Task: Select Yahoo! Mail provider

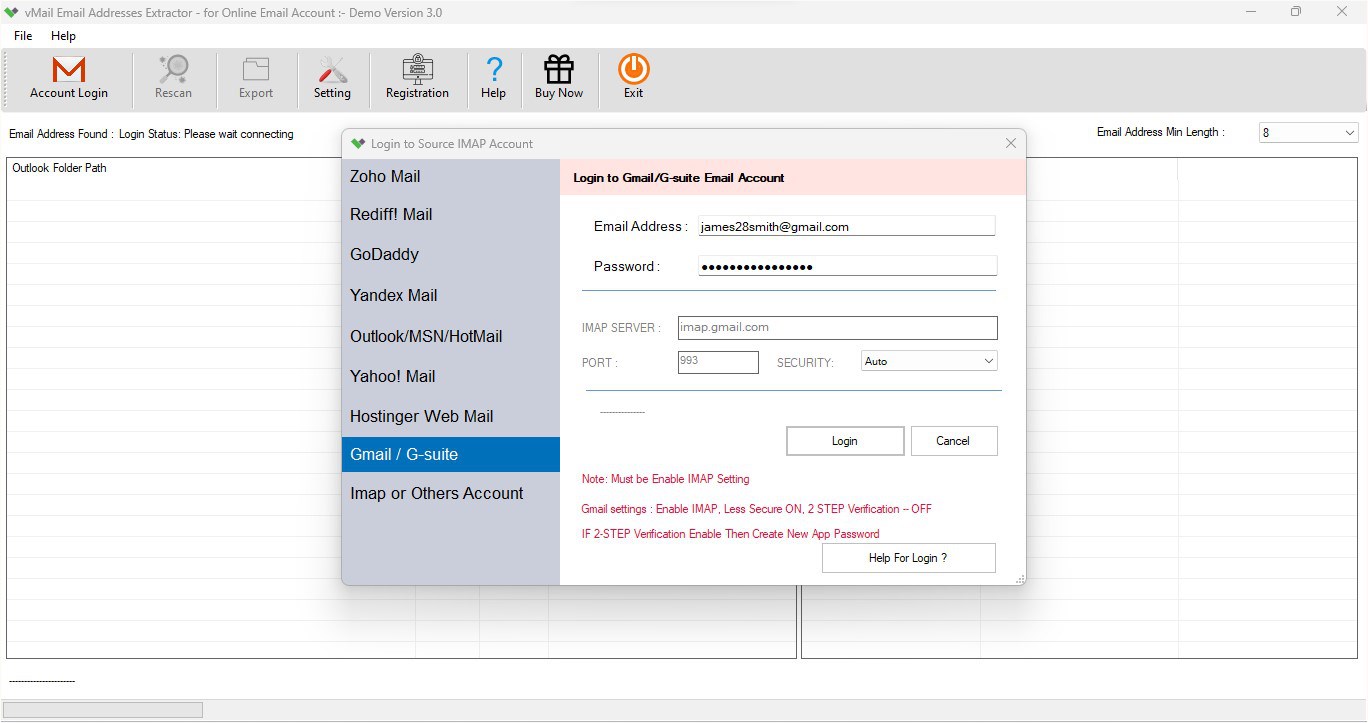Action: [450, 376]
